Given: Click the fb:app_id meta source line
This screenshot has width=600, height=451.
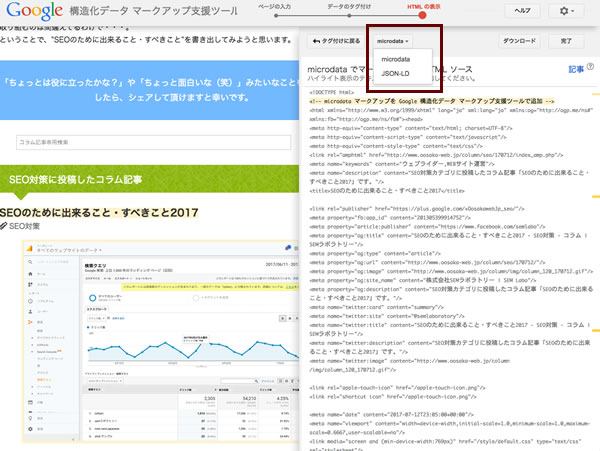Looking at the screenshot, I should [391, 218].
